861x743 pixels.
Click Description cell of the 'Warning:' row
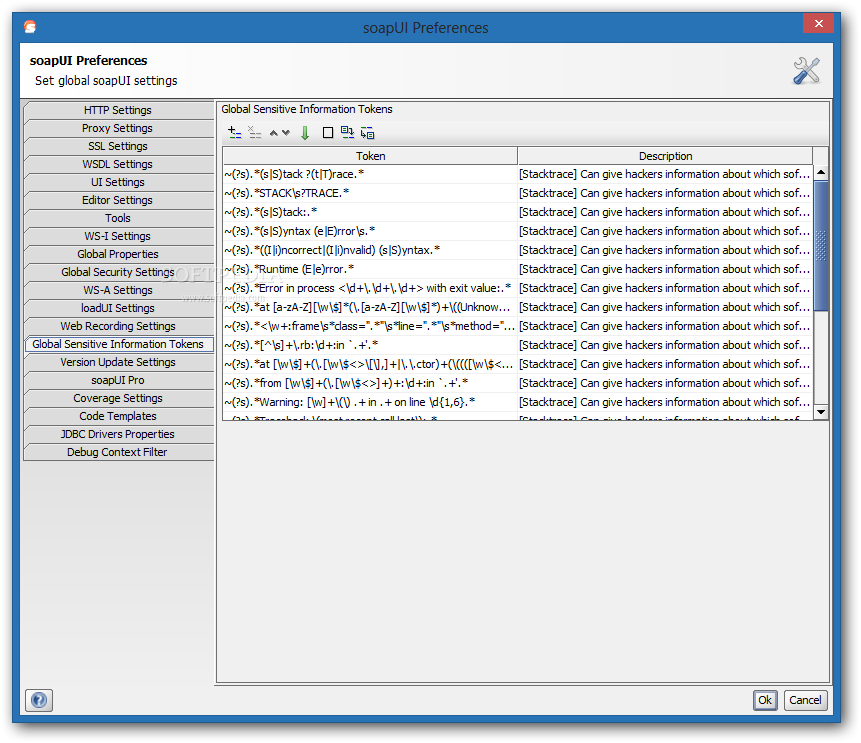[665, 403]
